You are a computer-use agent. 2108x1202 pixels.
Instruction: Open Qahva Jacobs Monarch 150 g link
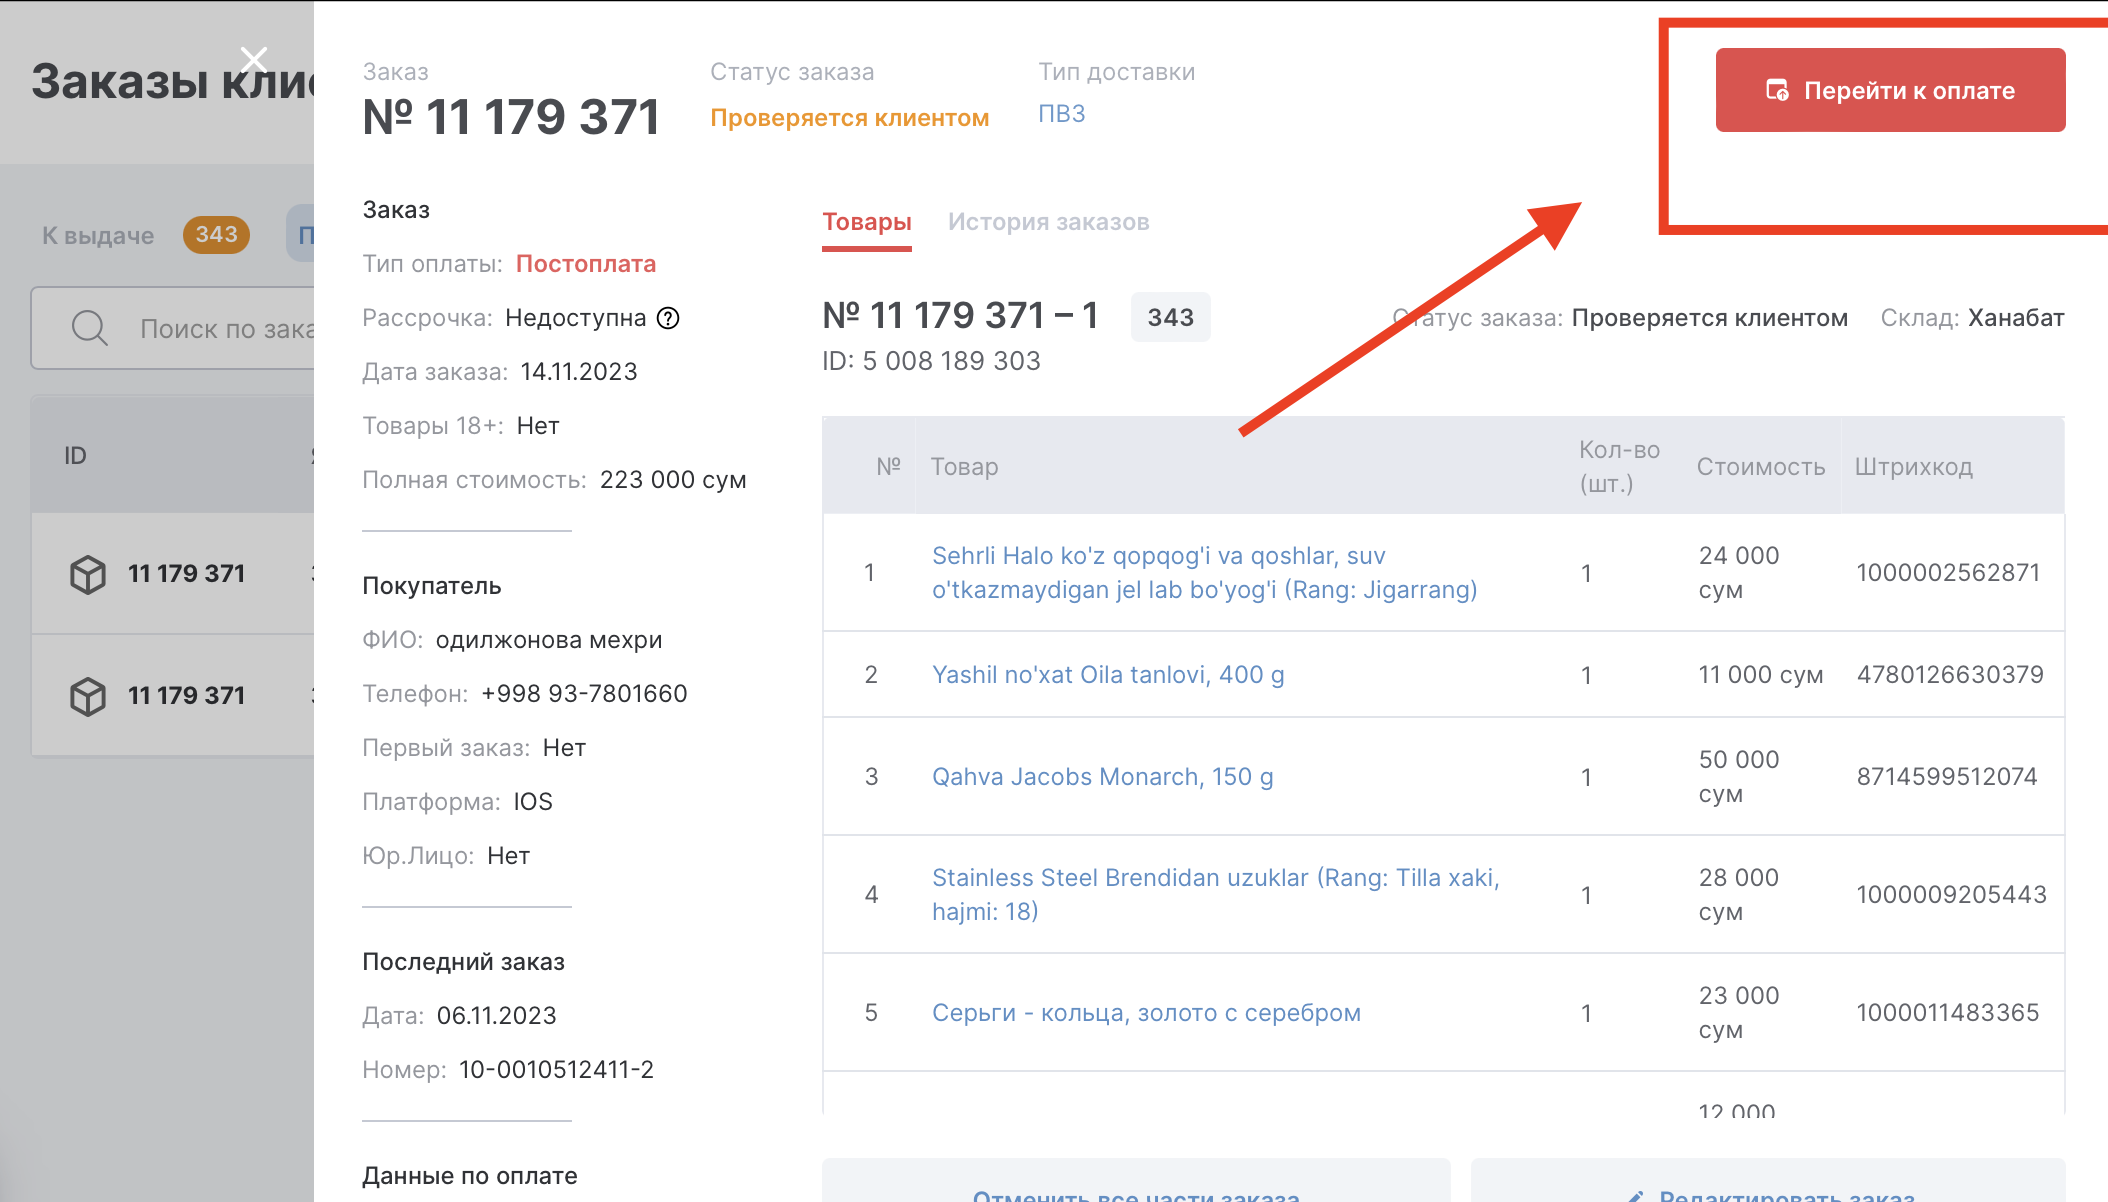point(1102,777)
